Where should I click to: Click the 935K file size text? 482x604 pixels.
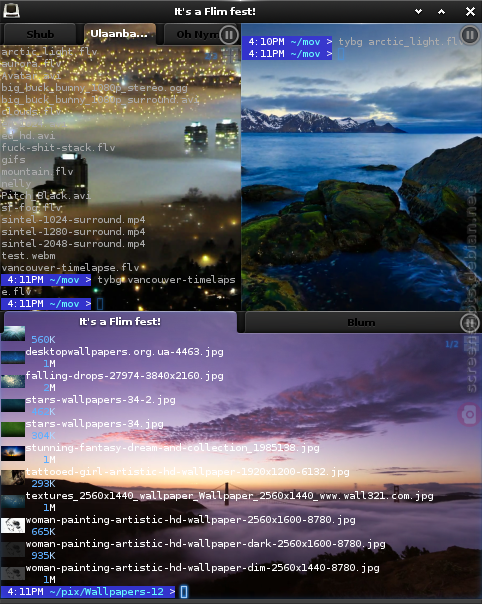tap(43, 555)
